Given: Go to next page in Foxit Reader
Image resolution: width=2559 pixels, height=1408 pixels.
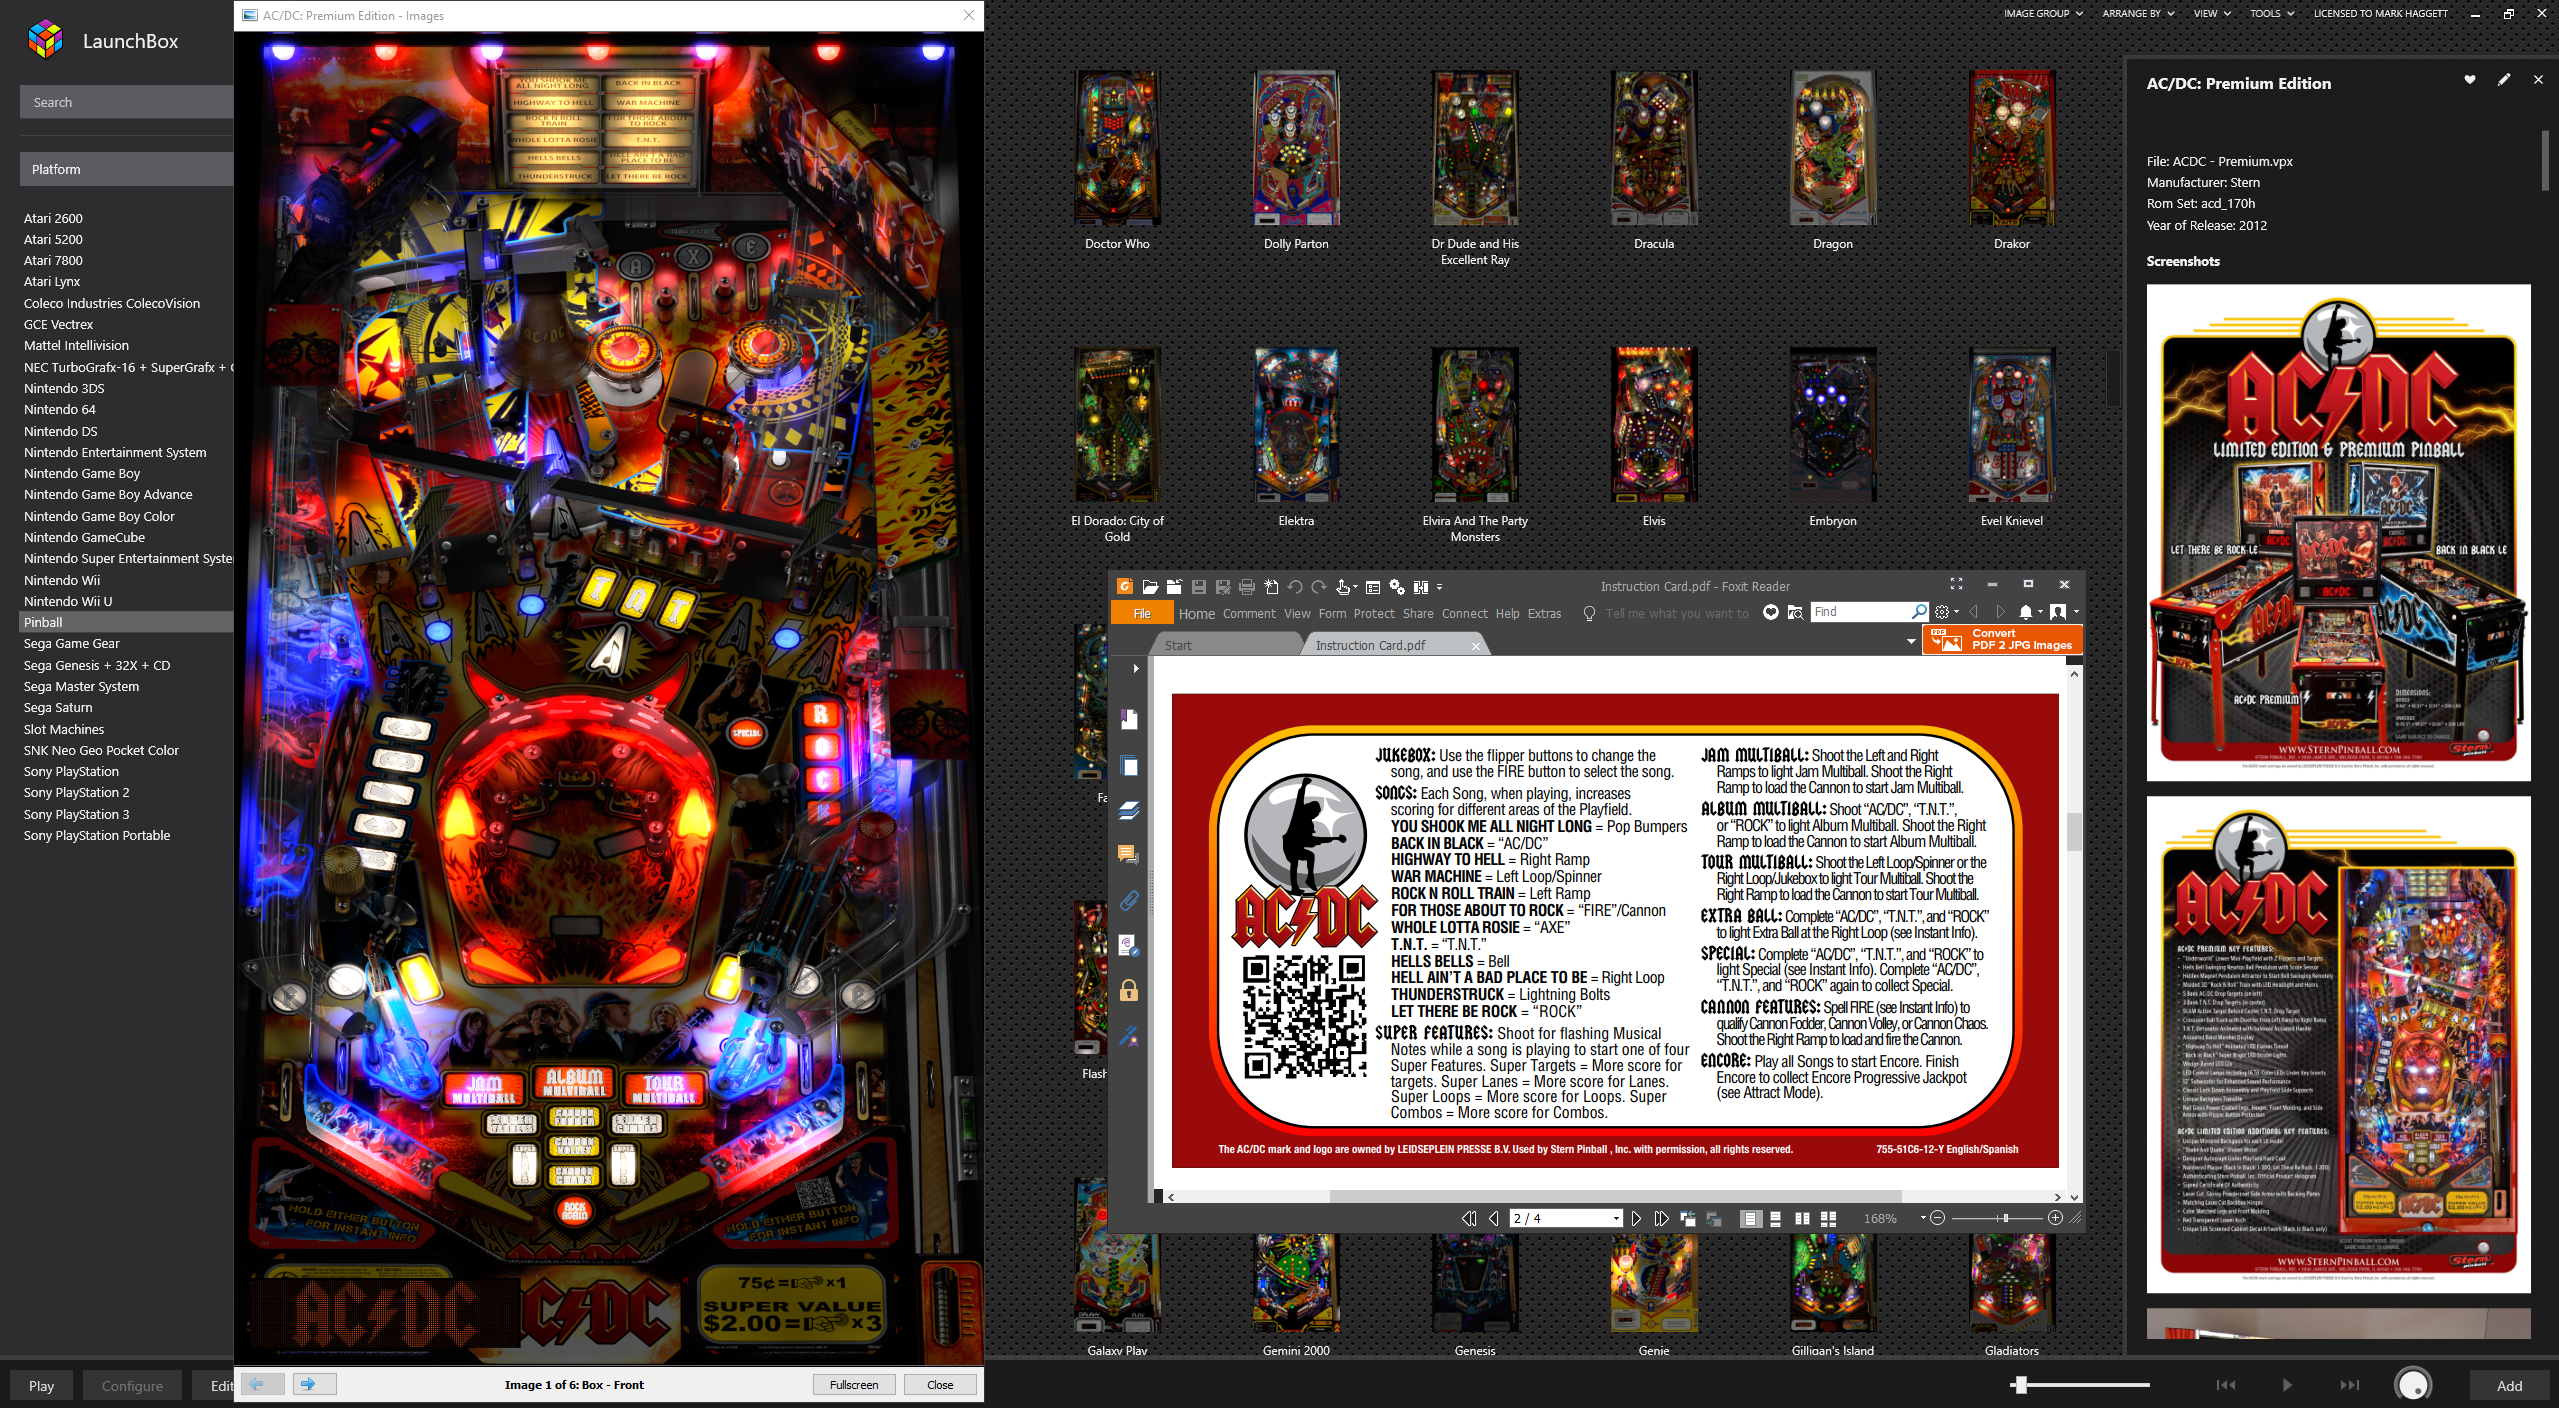Looking at the screenshot, I should tap(1636, 1218).
